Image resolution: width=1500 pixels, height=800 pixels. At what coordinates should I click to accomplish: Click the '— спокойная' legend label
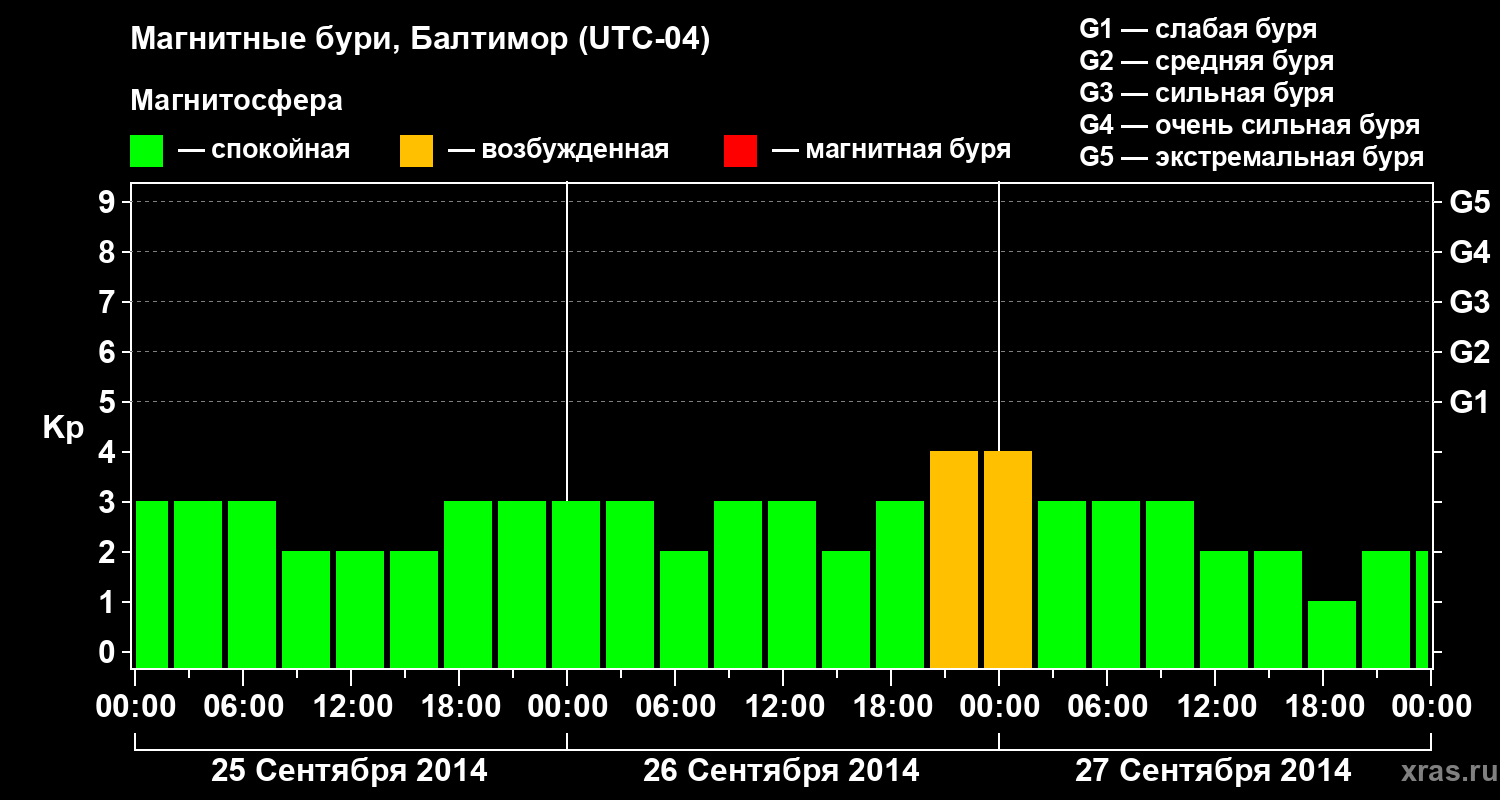point(264,150)
